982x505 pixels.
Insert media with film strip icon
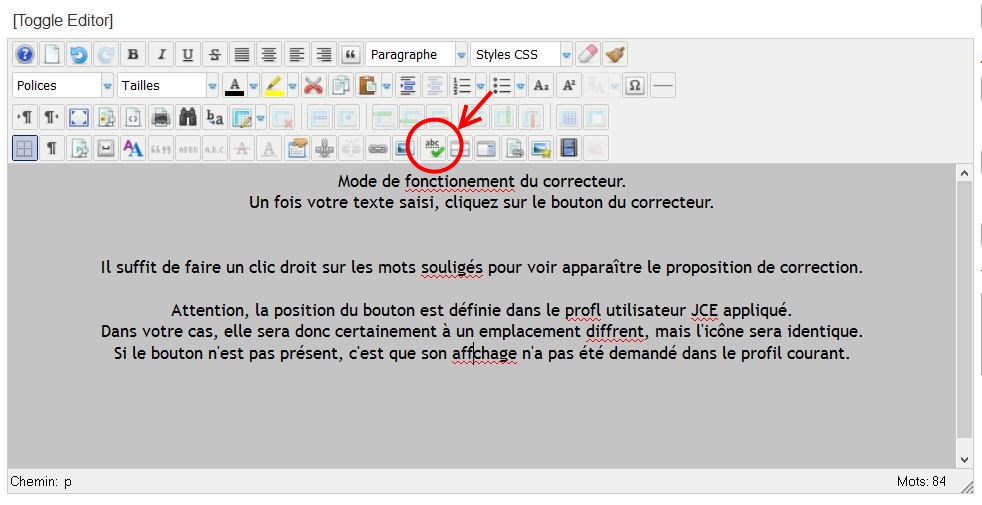[569, 148]
